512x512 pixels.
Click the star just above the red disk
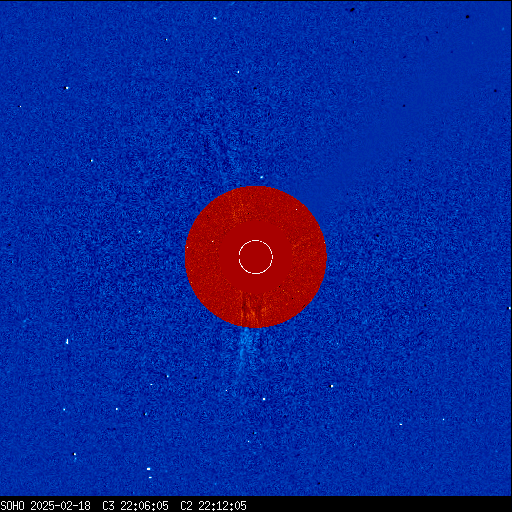pyautogui.click(x=262, y=177)
